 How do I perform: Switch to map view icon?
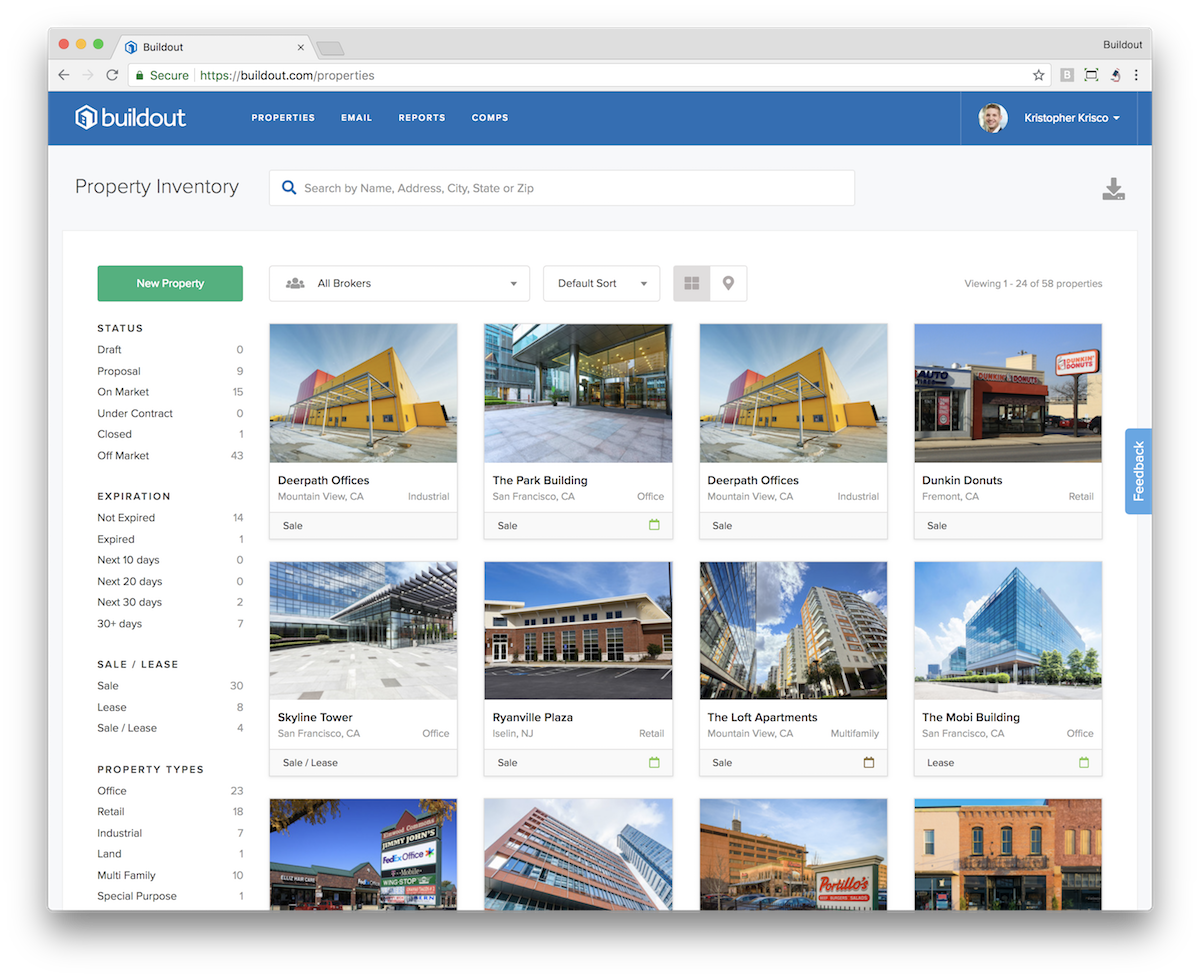click(x=728, y=284)
